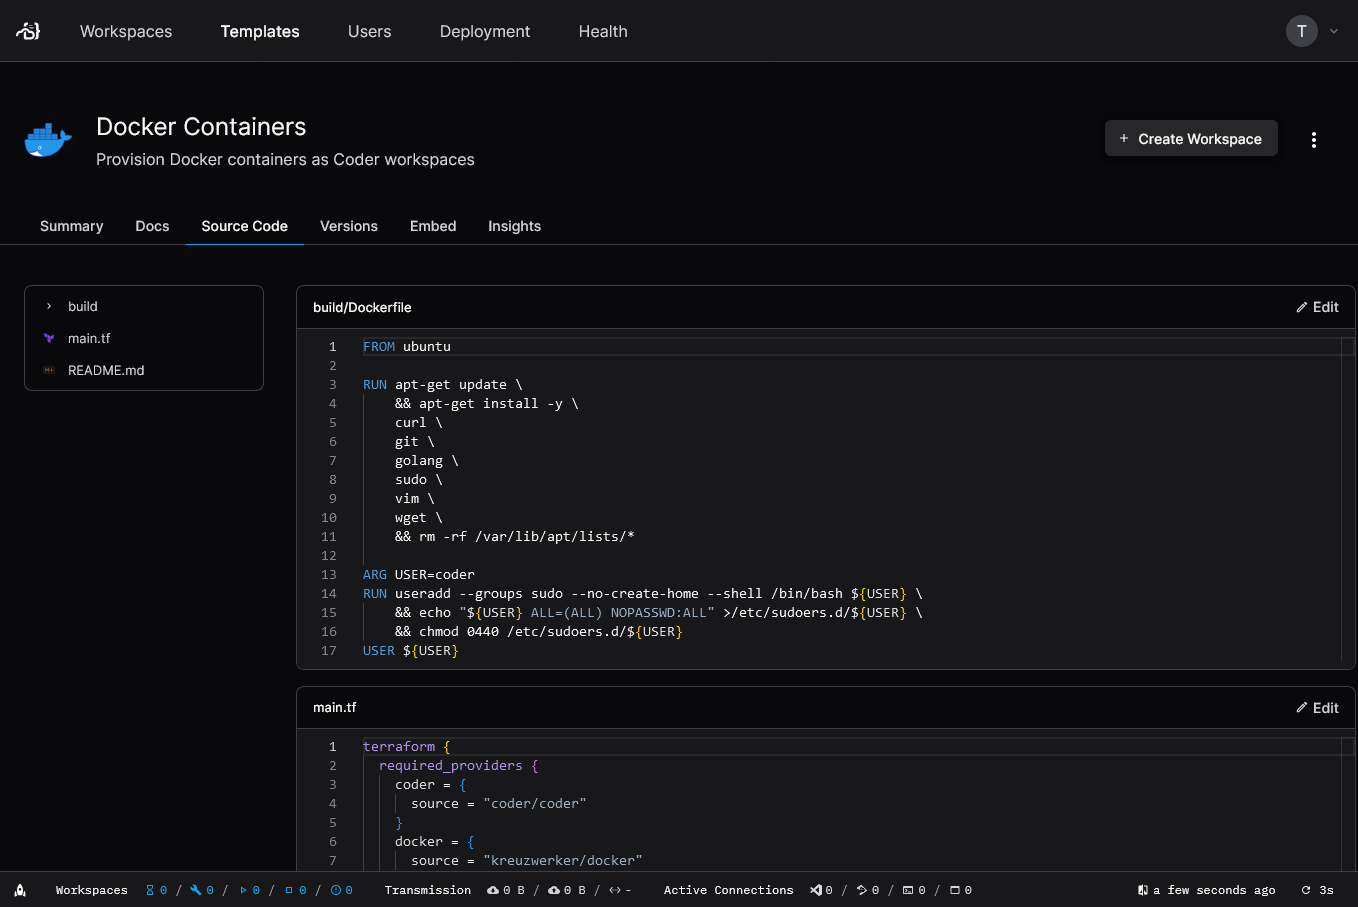Select the Terraform icon beside main.tf
The image size is (1358, 907).
[51, 338]
